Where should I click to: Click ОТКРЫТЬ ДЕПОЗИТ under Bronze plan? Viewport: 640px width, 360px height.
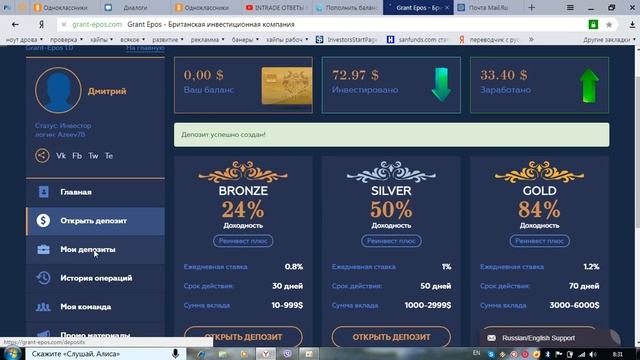[x=243, y=337]
